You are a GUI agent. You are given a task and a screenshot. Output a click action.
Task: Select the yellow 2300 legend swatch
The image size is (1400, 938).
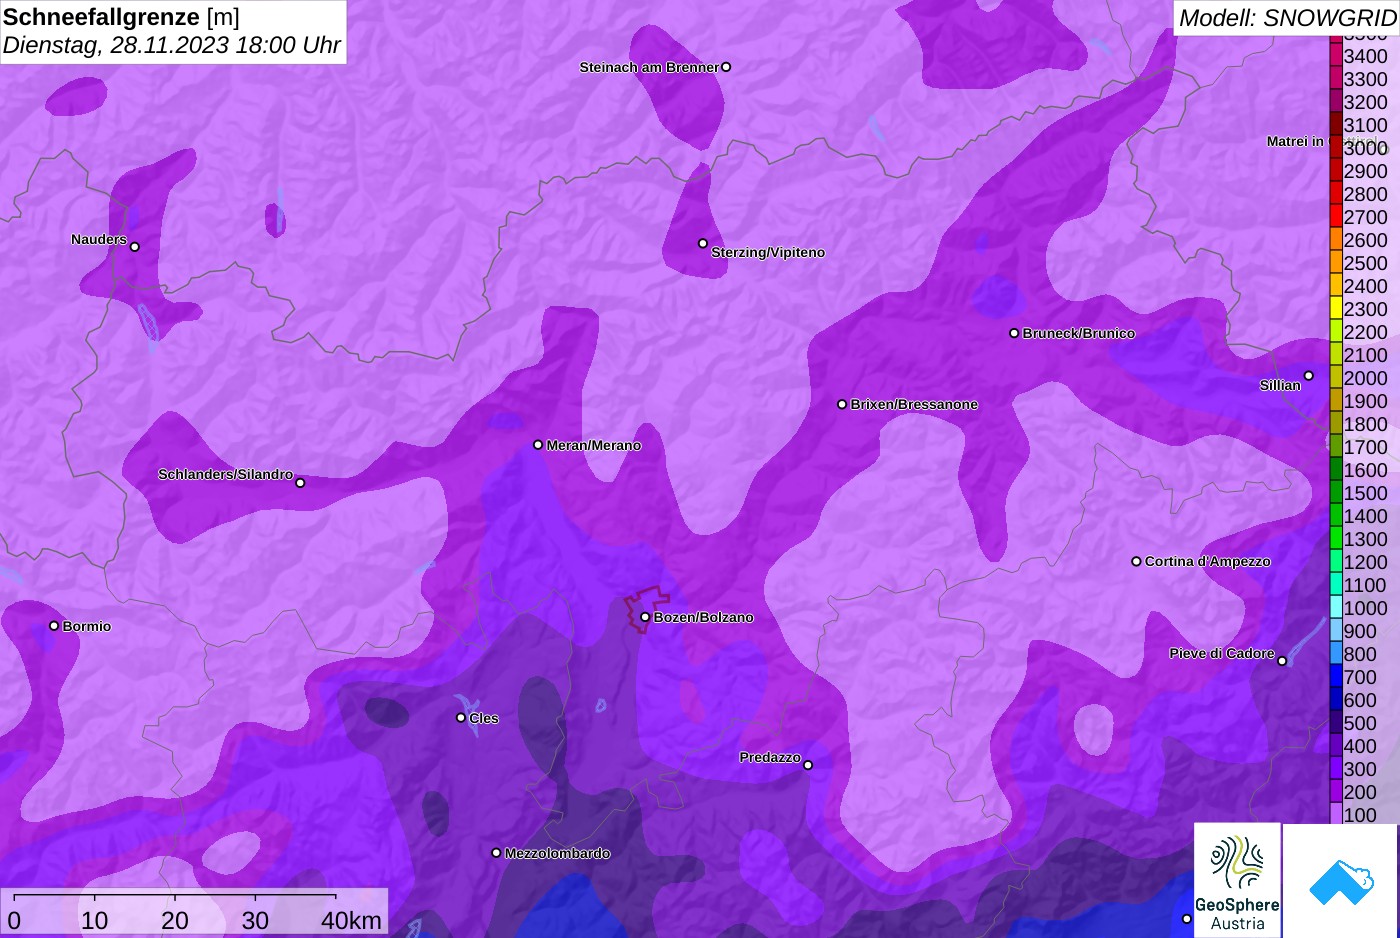(x=1335, y=309)
